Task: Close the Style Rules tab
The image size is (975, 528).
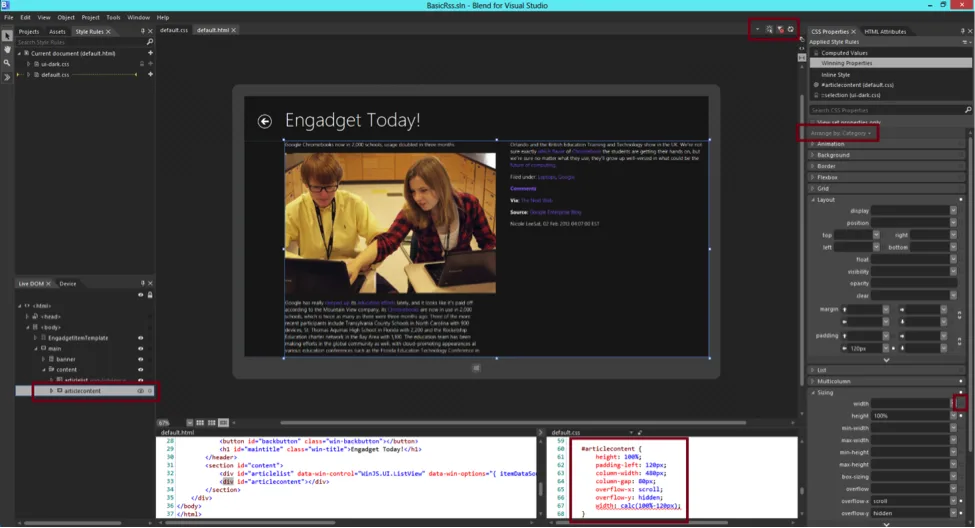Action: [x=108, y=32]
